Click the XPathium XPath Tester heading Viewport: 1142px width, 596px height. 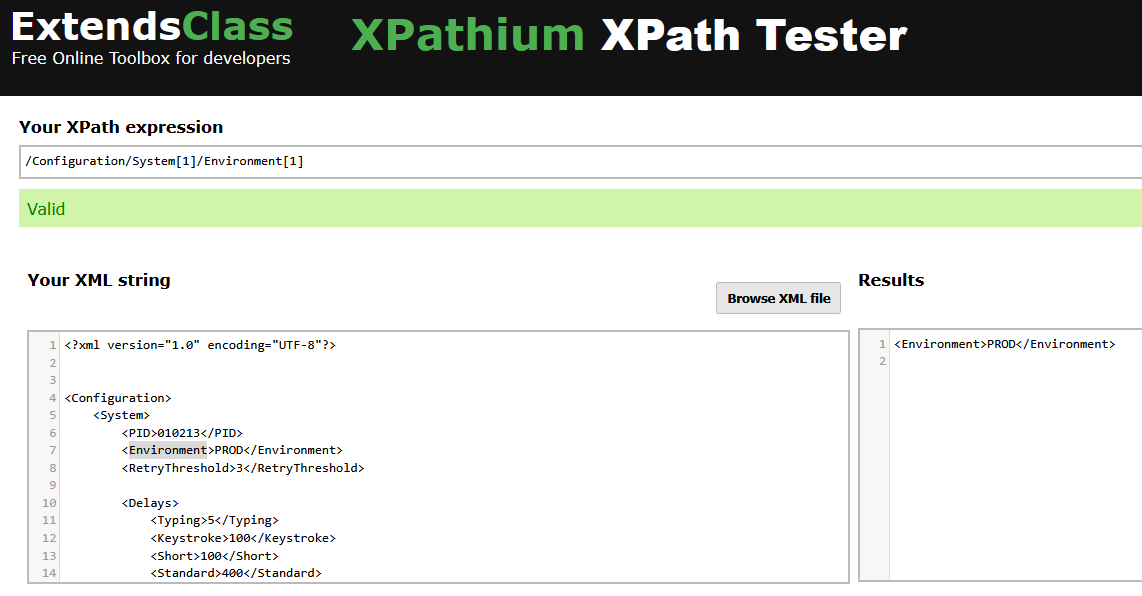click(629, 35)
